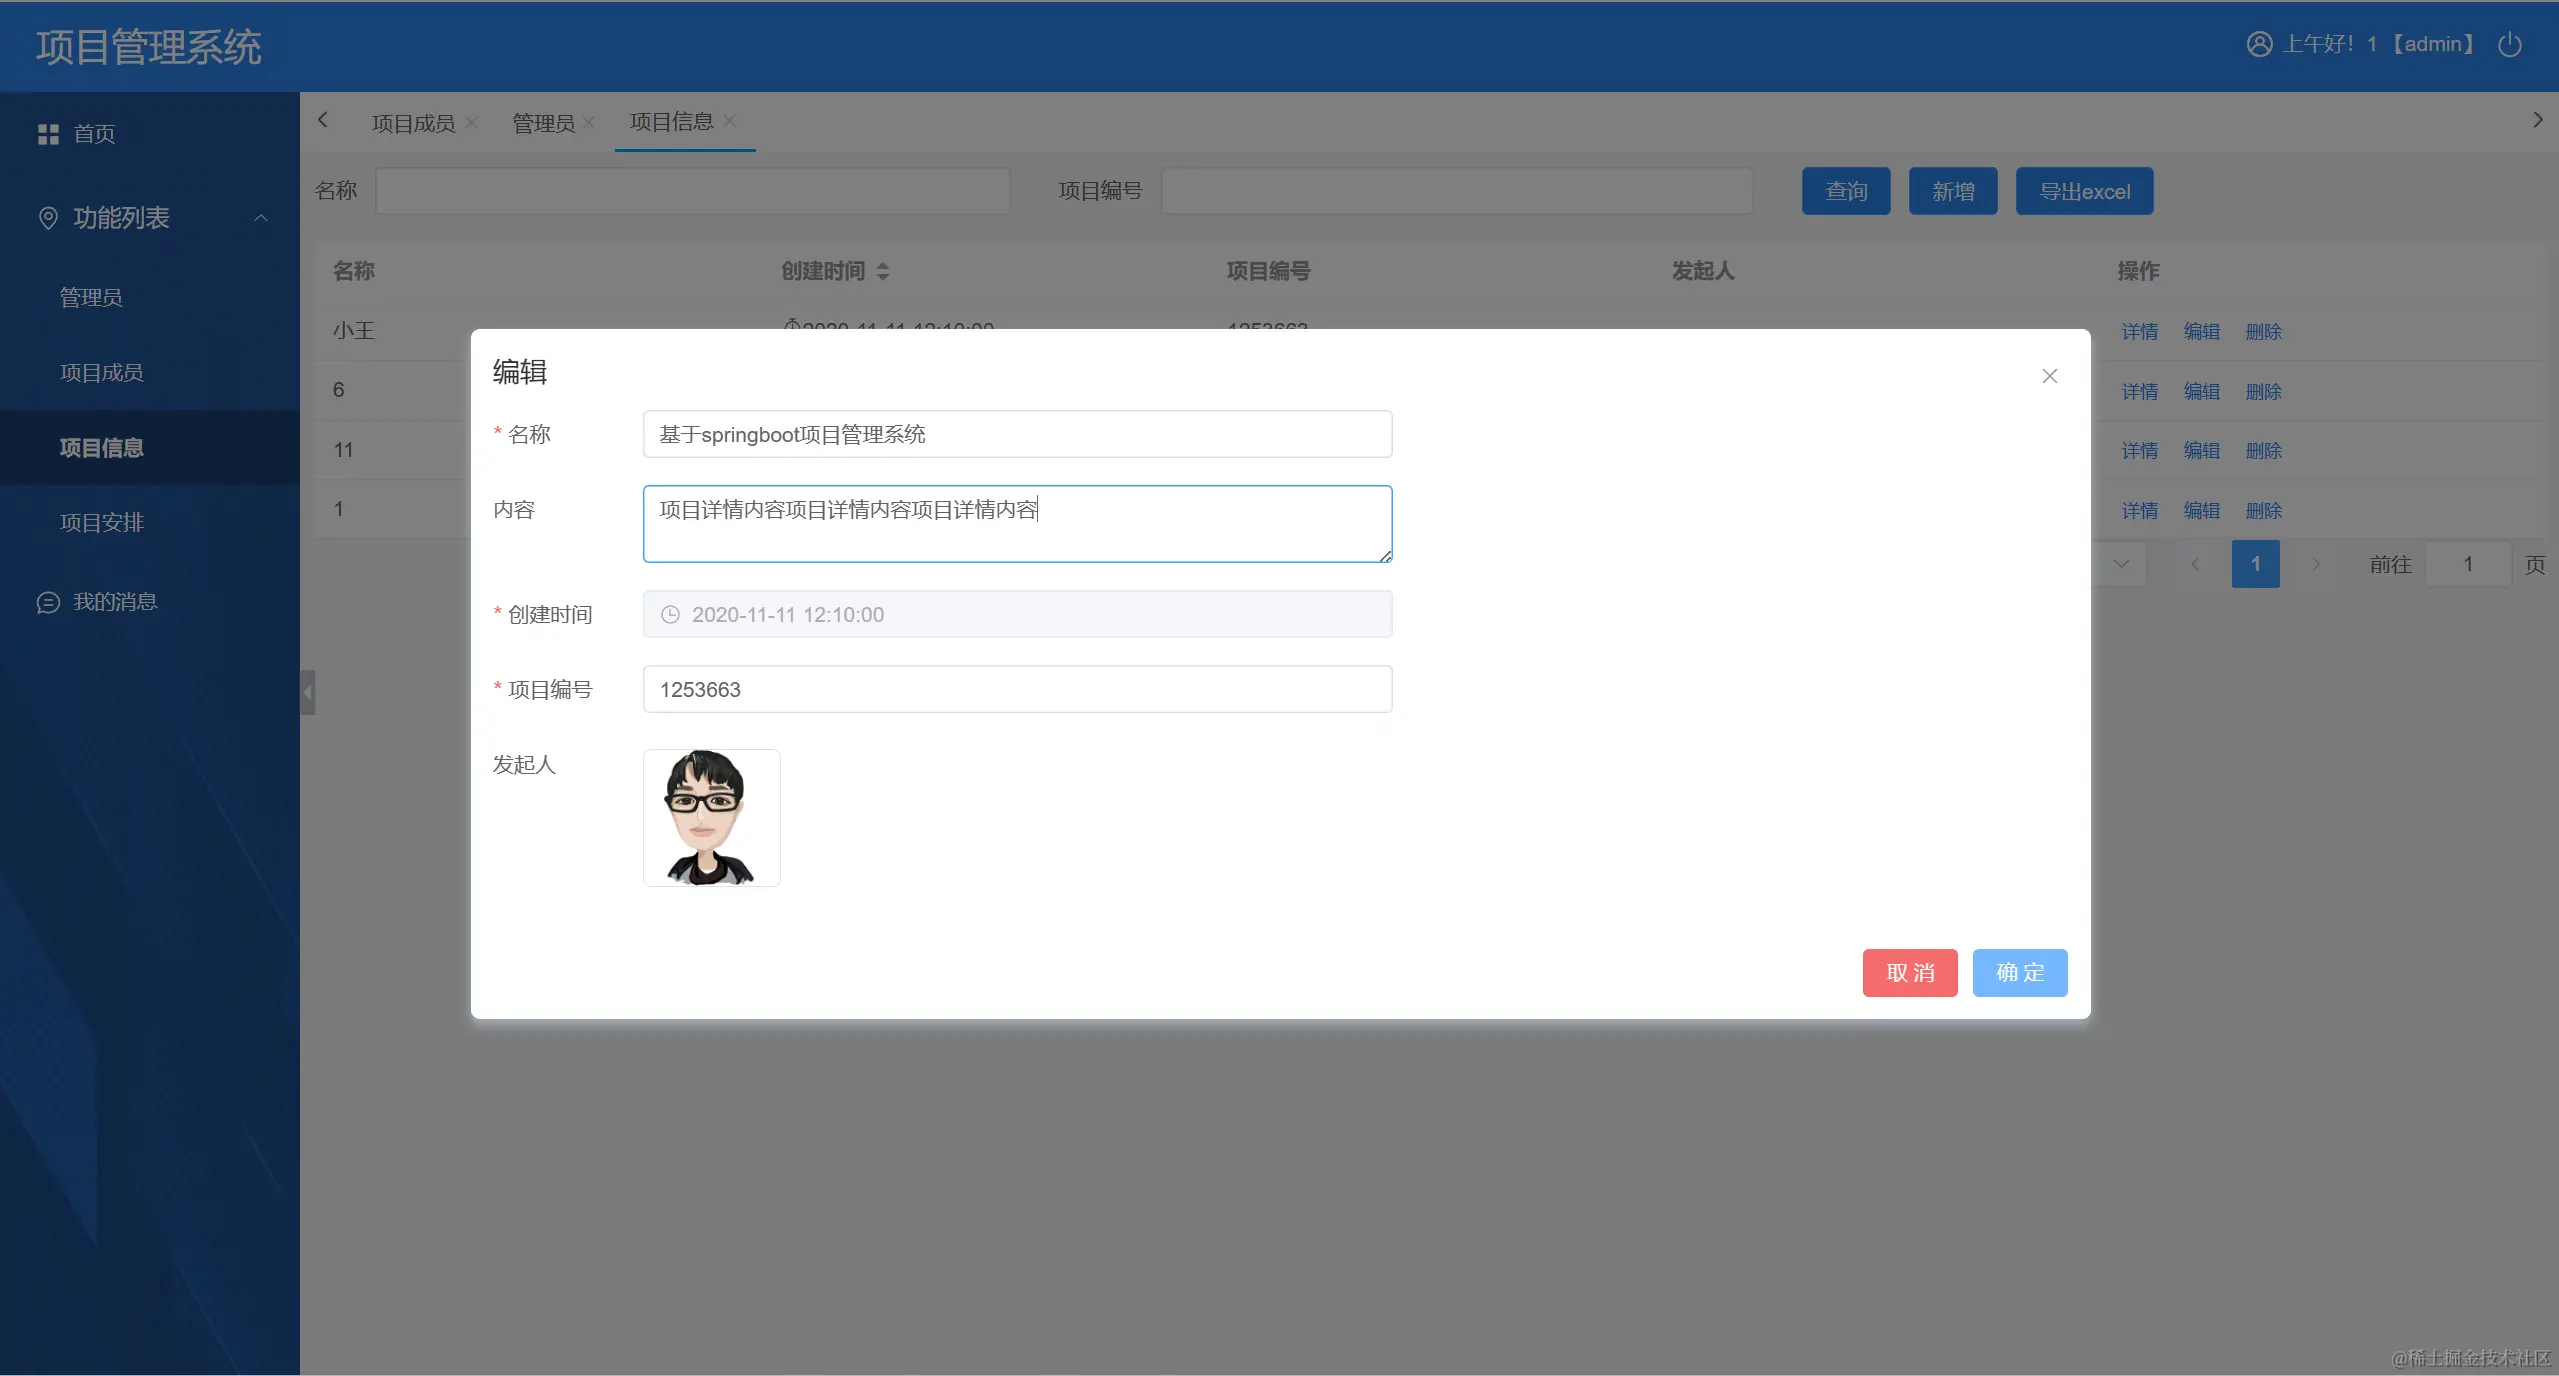Sort the table by 创建时间 arrows
The image size is (2559, 1376).
(882, 271)
